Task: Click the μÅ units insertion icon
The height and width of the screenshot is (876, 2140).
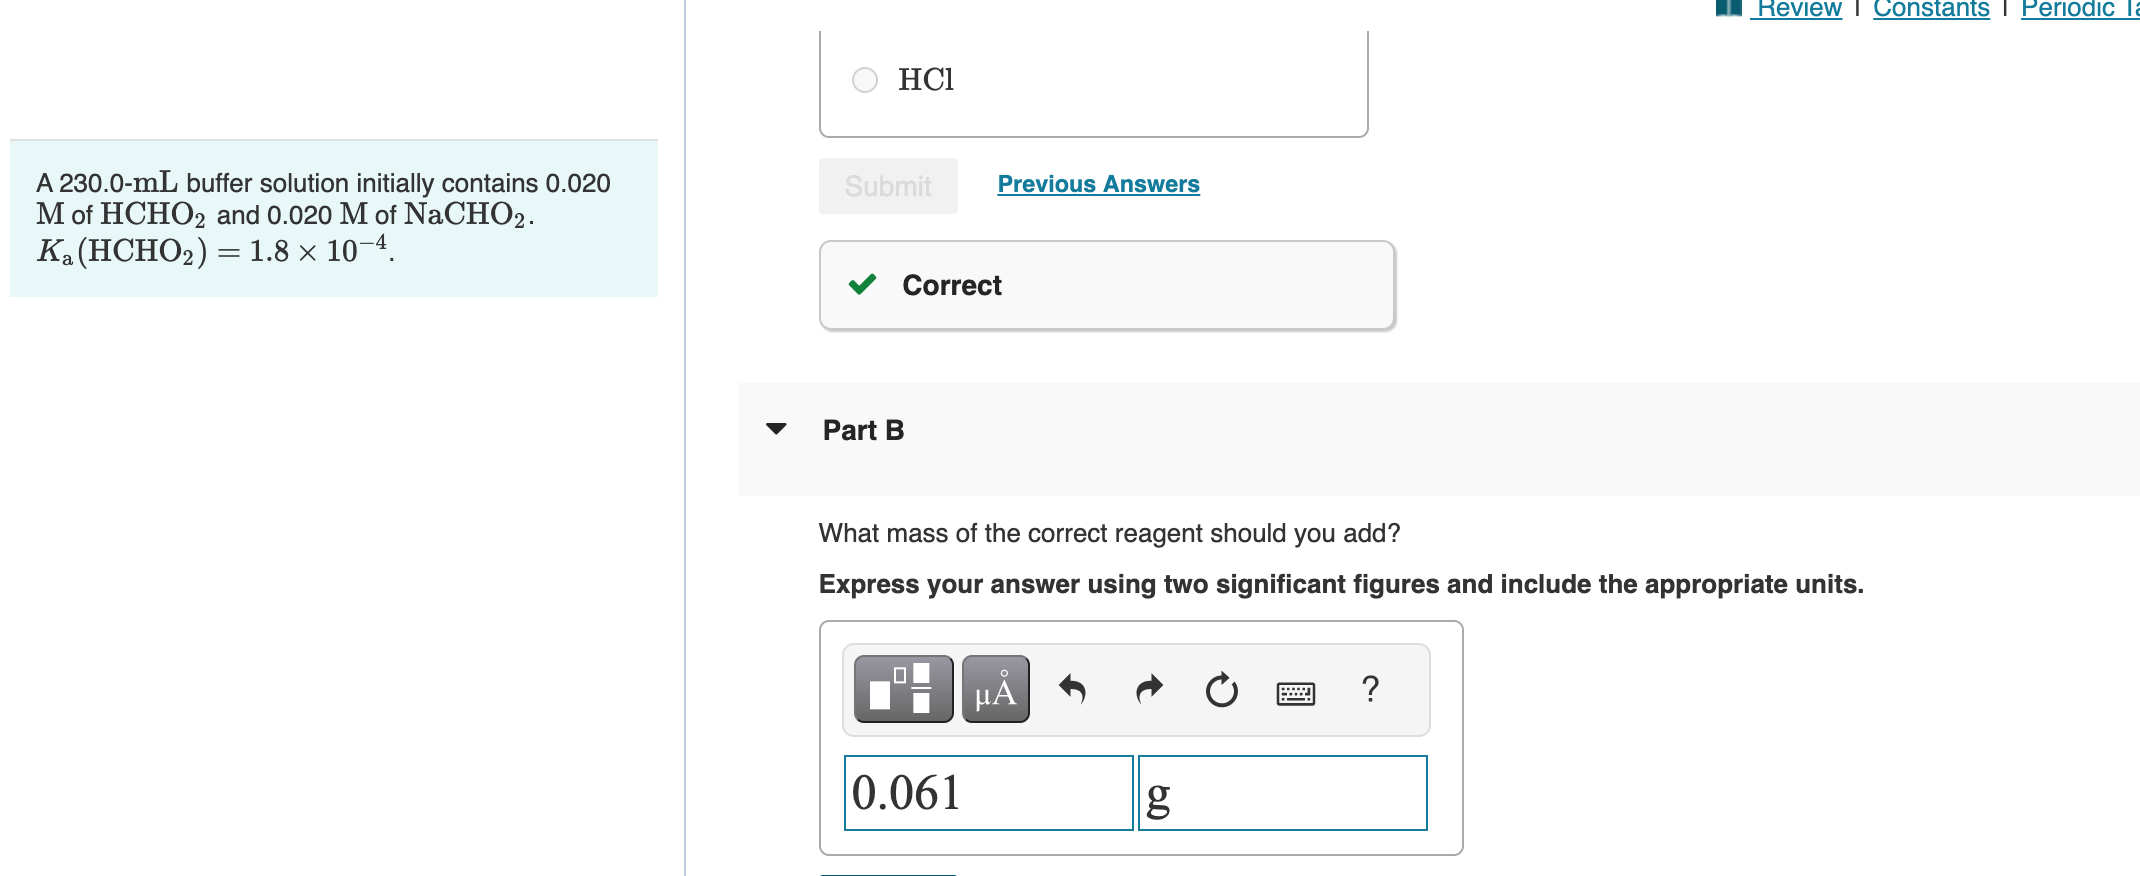Action: 995,688
